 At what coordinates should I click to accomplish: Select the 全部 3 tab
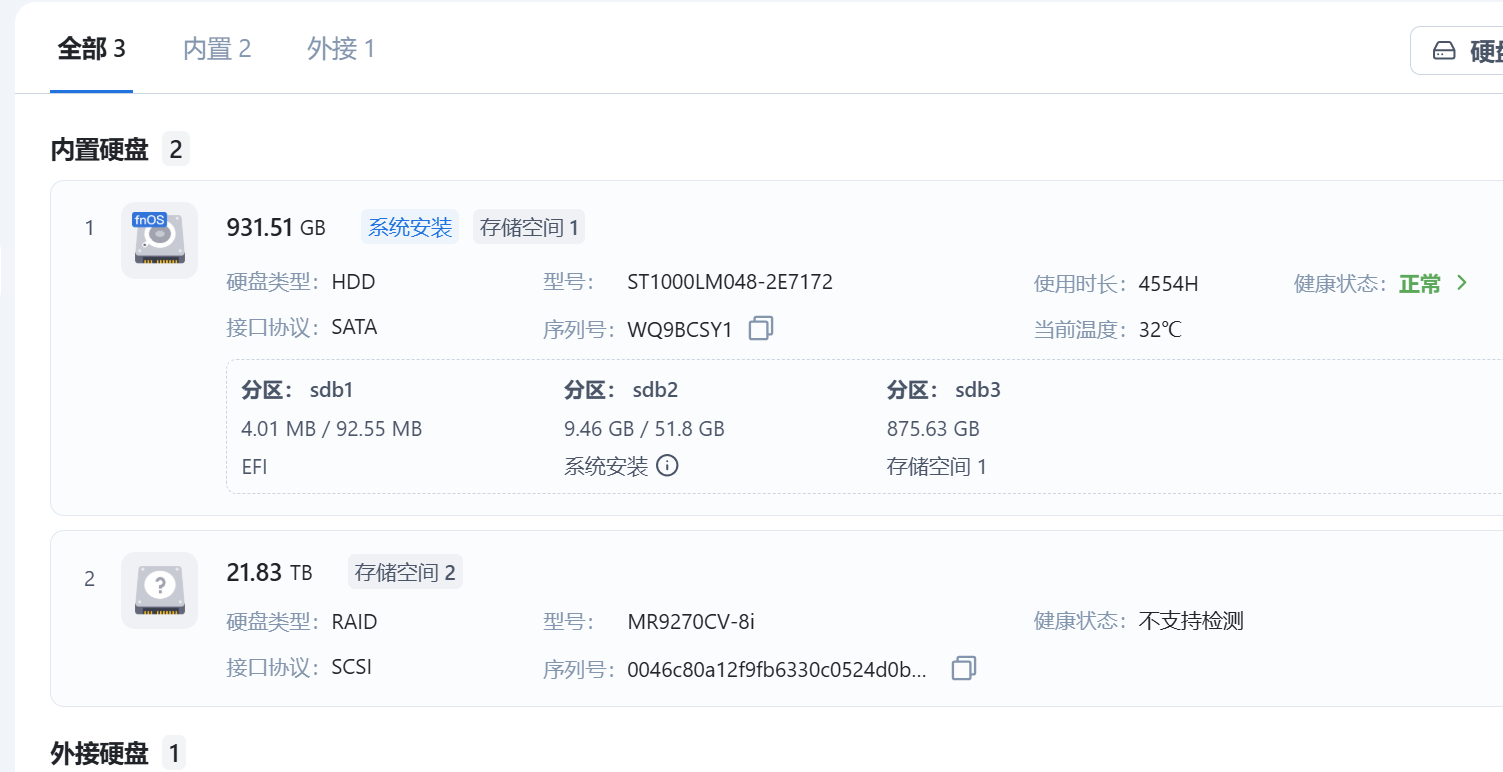point(90,48)
